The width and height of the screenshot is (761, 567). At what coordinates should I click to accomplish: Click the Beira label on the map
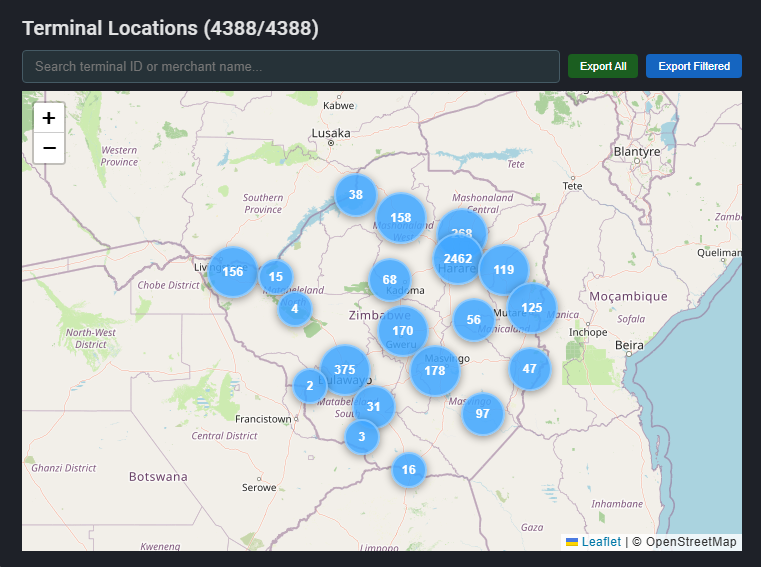coord(629,345)
